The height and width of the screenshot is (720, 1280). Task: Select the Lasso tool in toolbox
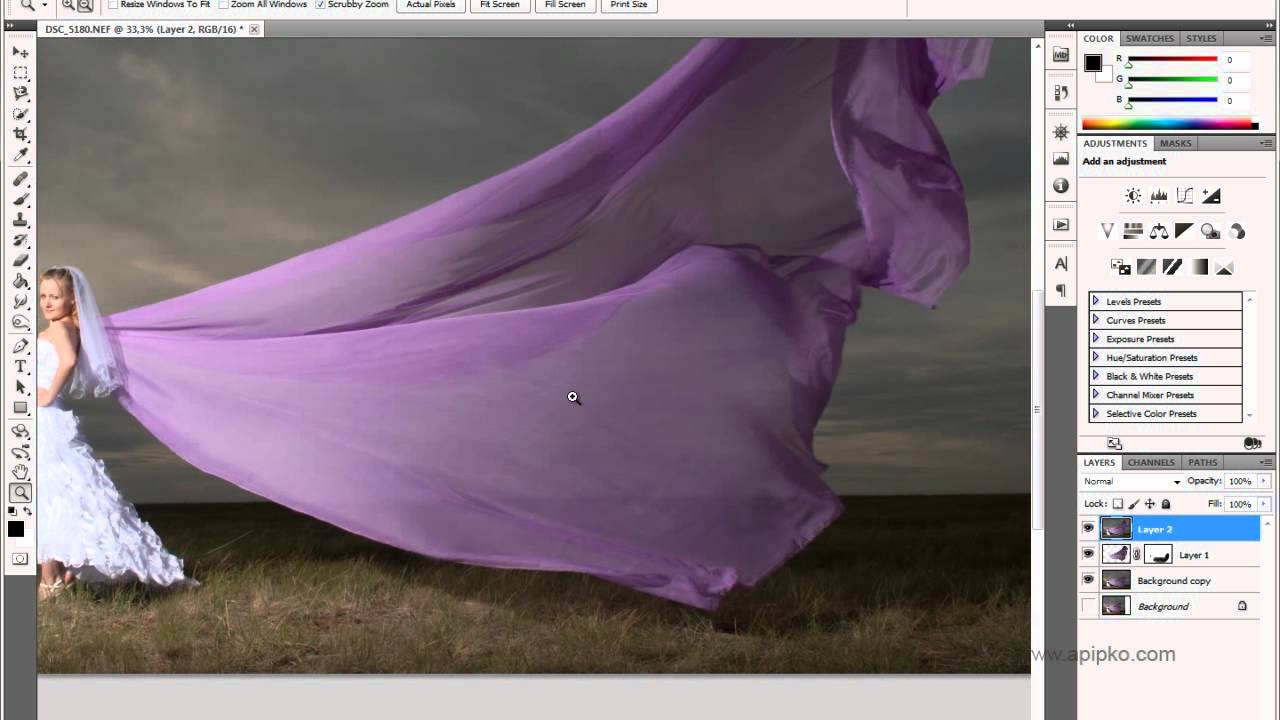point(20,93)
